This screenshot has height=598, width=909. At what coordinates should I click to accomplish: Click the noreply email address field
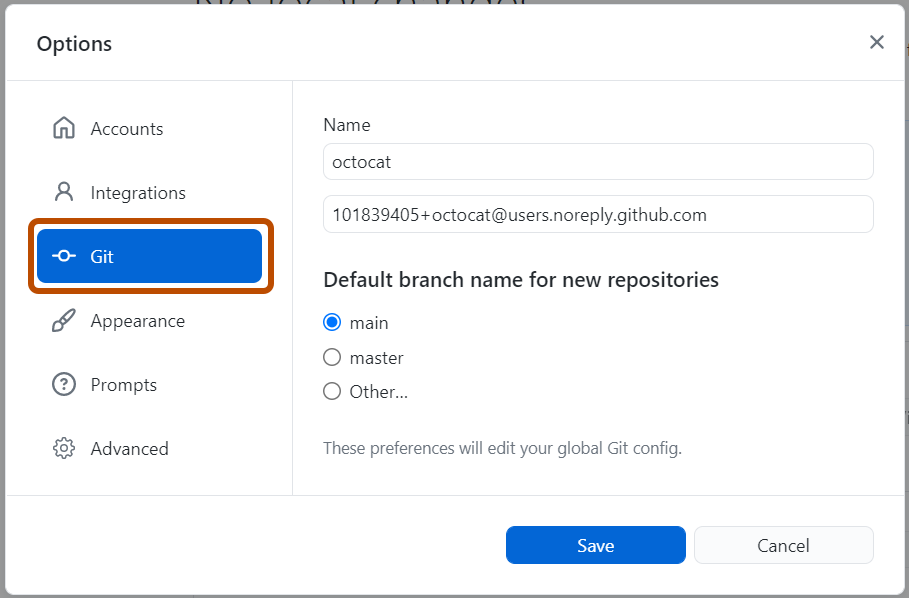(597, 213)
